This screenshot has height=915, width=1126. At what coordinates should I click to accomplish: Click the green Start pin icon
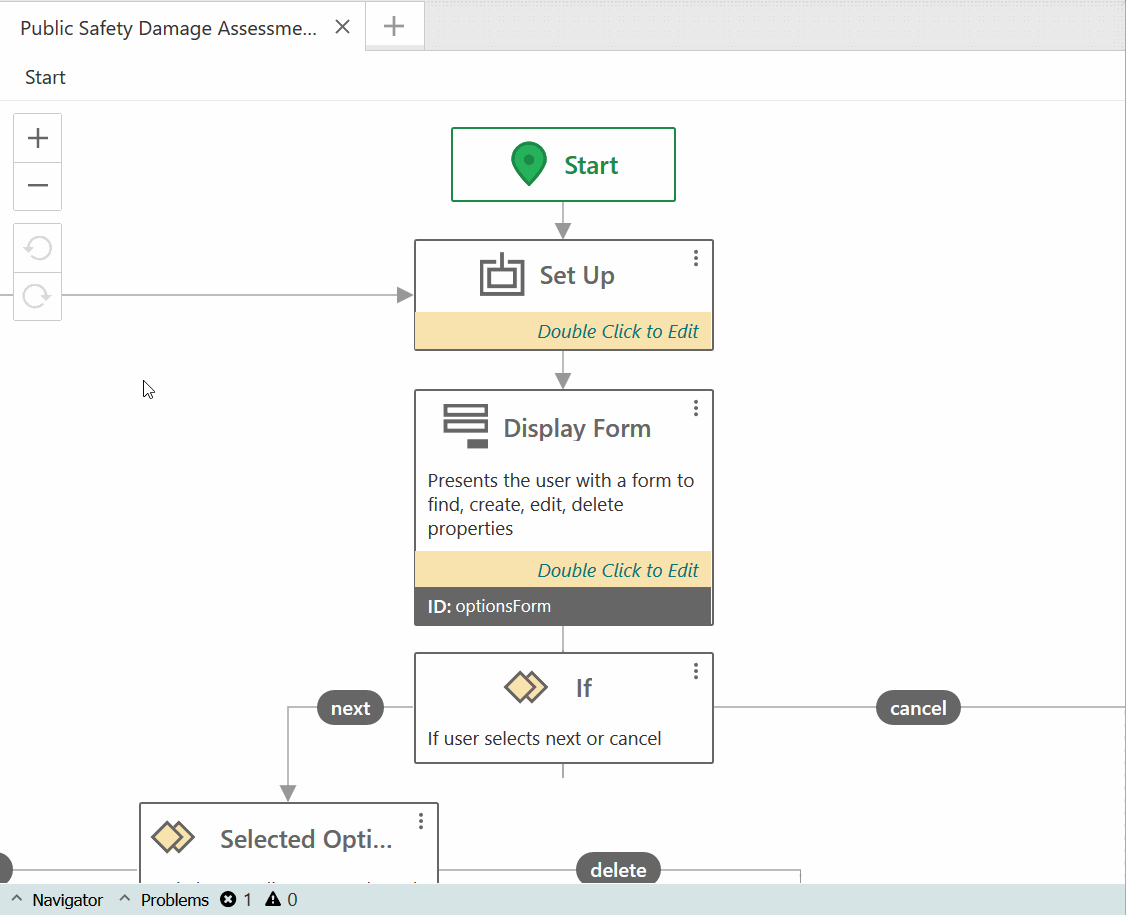coord(529,165)
